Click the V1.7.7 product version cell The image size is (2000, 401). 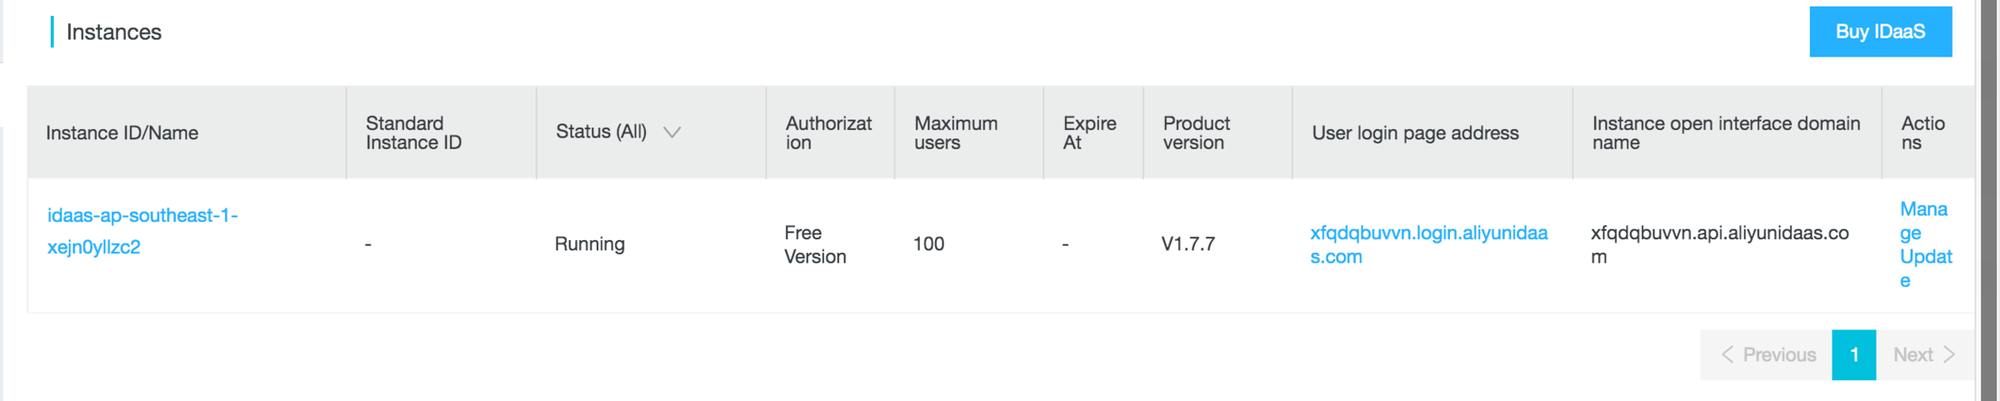1187,244
